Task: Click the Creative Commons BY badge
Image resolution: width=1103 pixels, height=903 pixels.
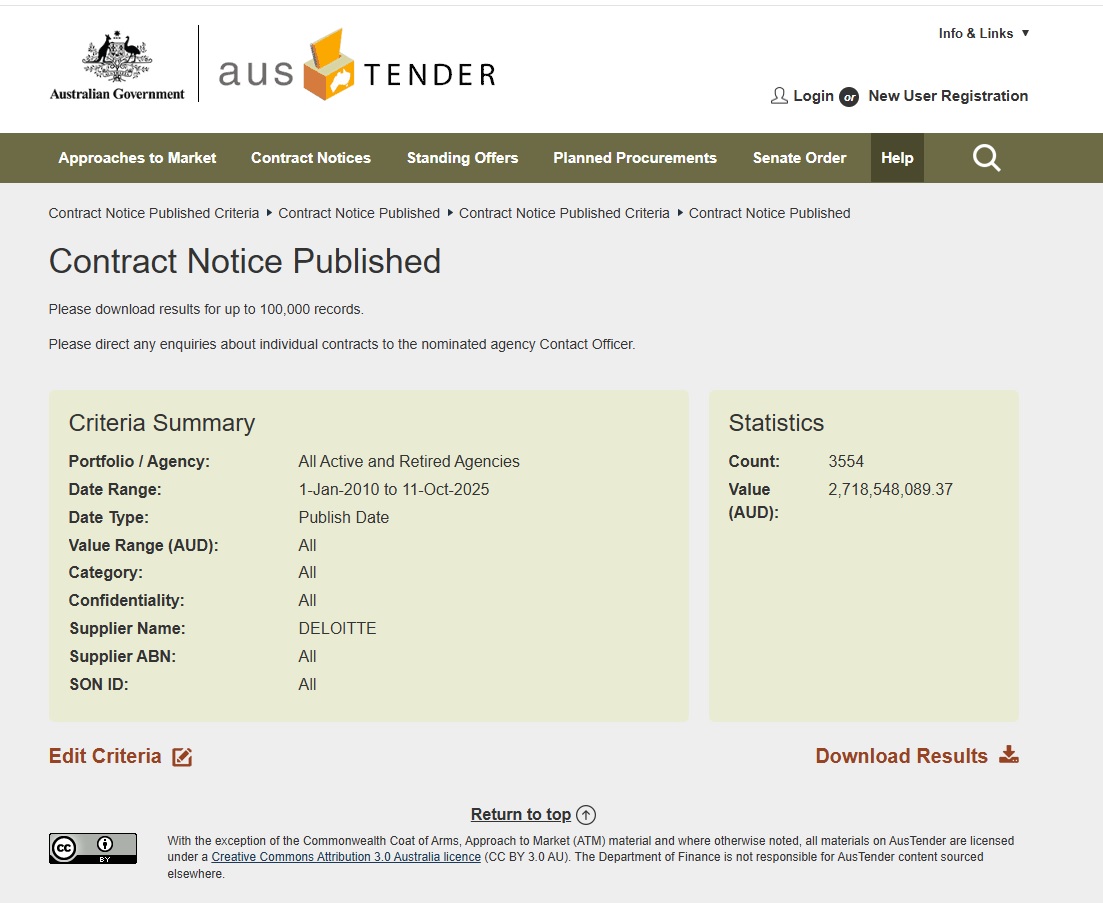Action: [93, 848]
